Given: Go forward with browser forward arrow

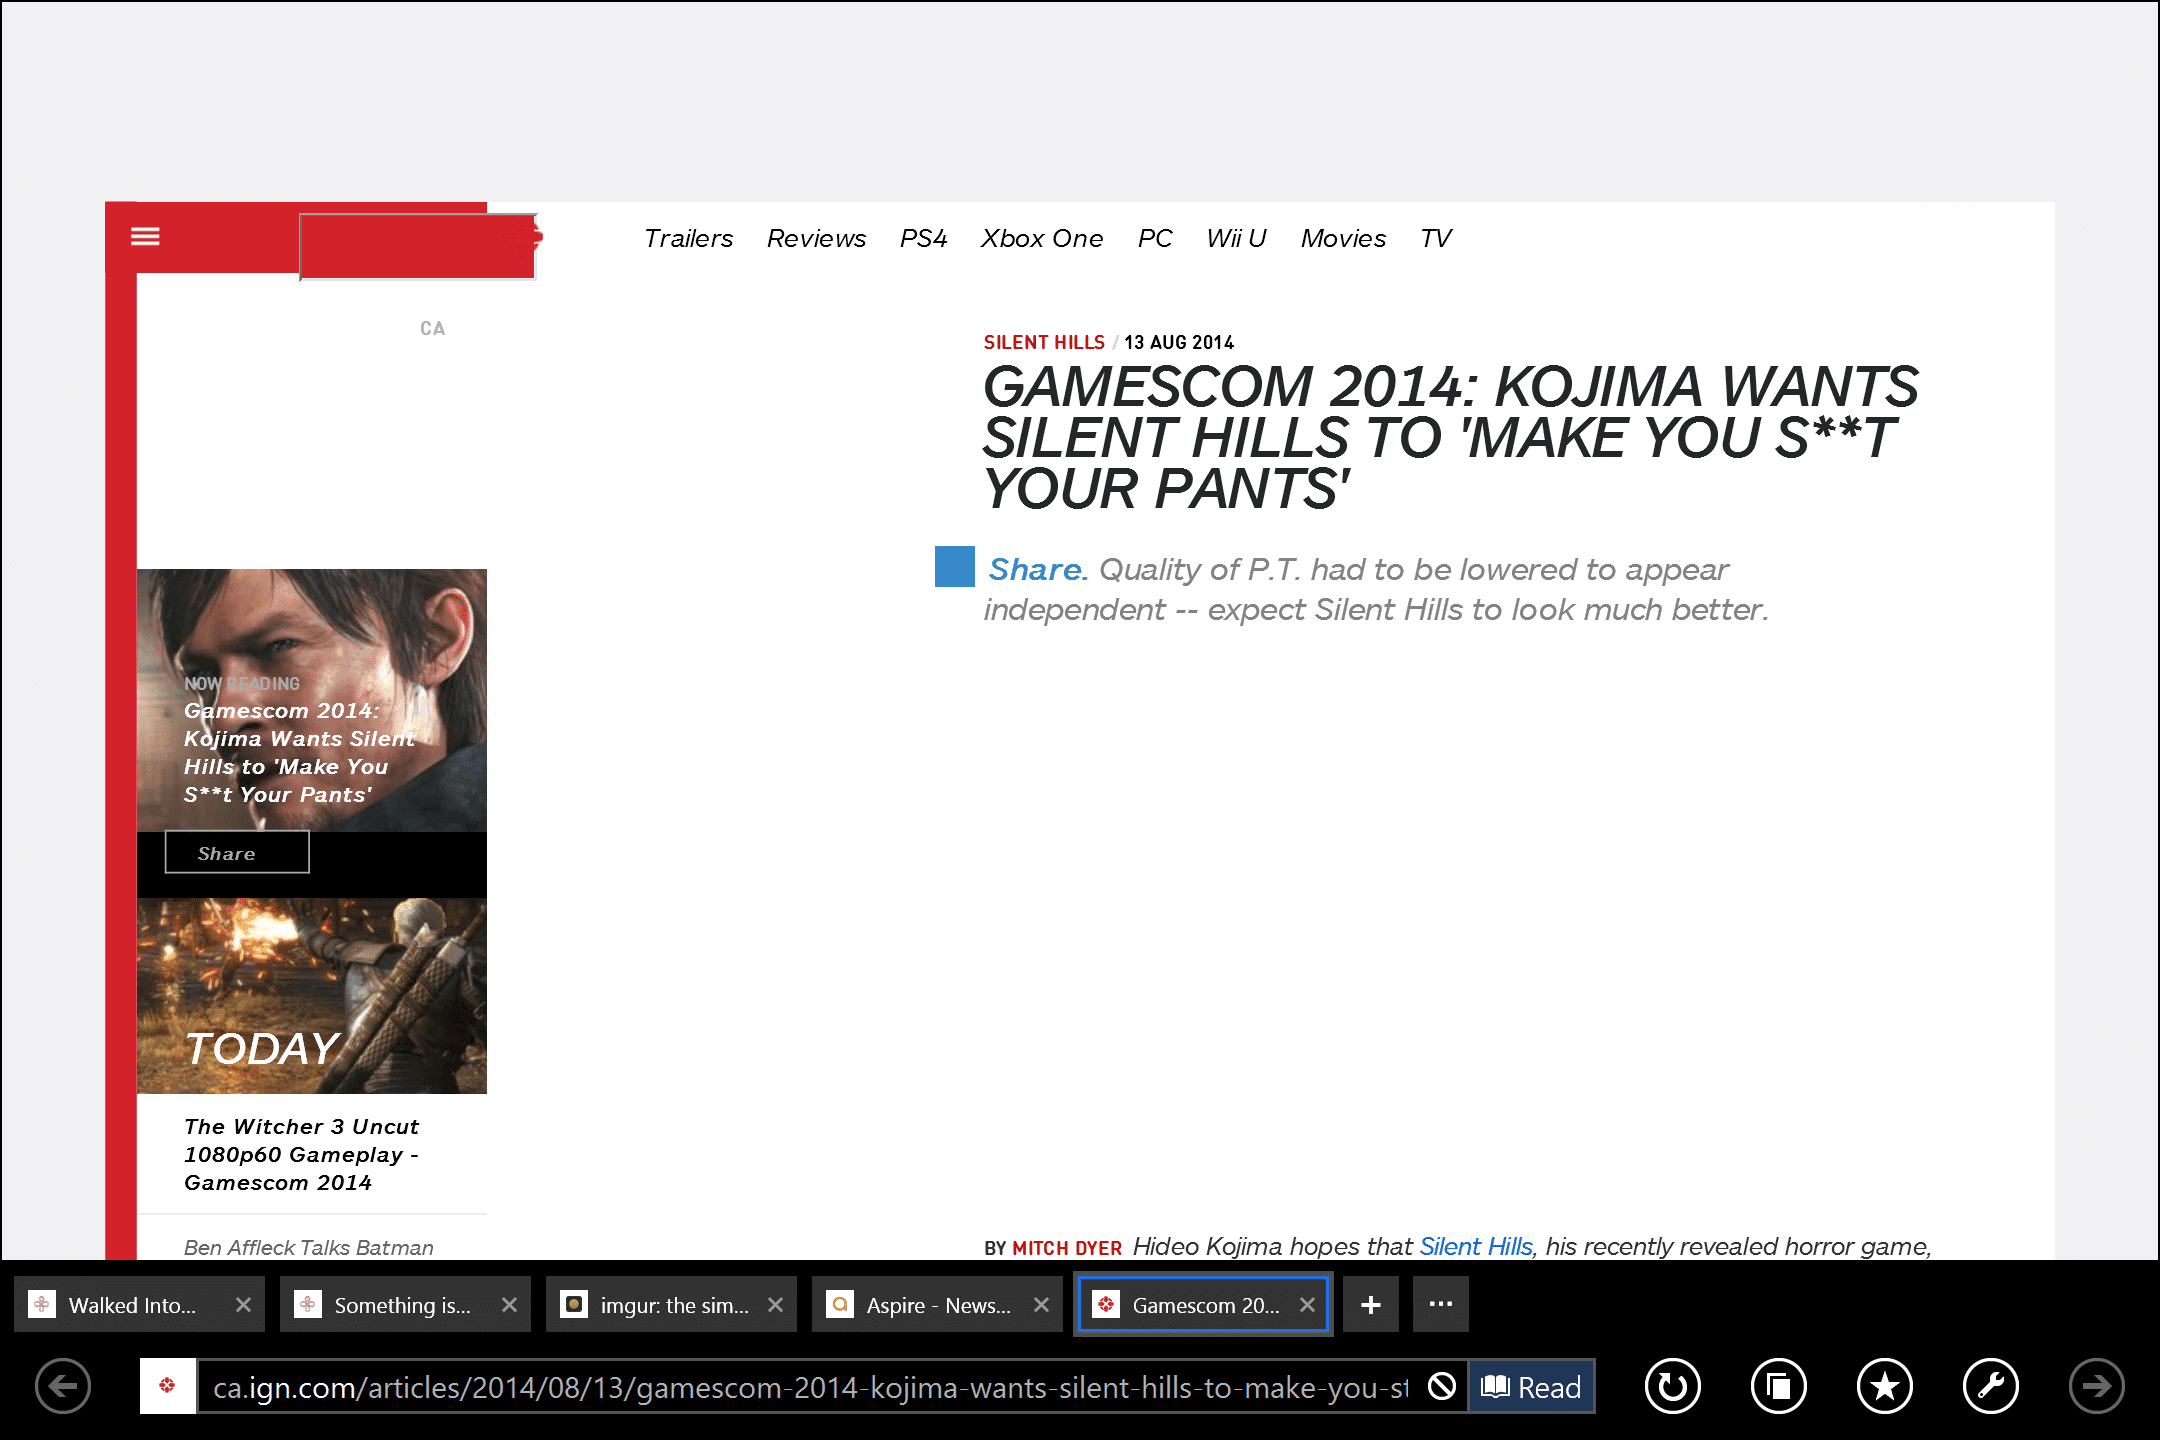Looking at the screenshot, I should [2096, 1386].
